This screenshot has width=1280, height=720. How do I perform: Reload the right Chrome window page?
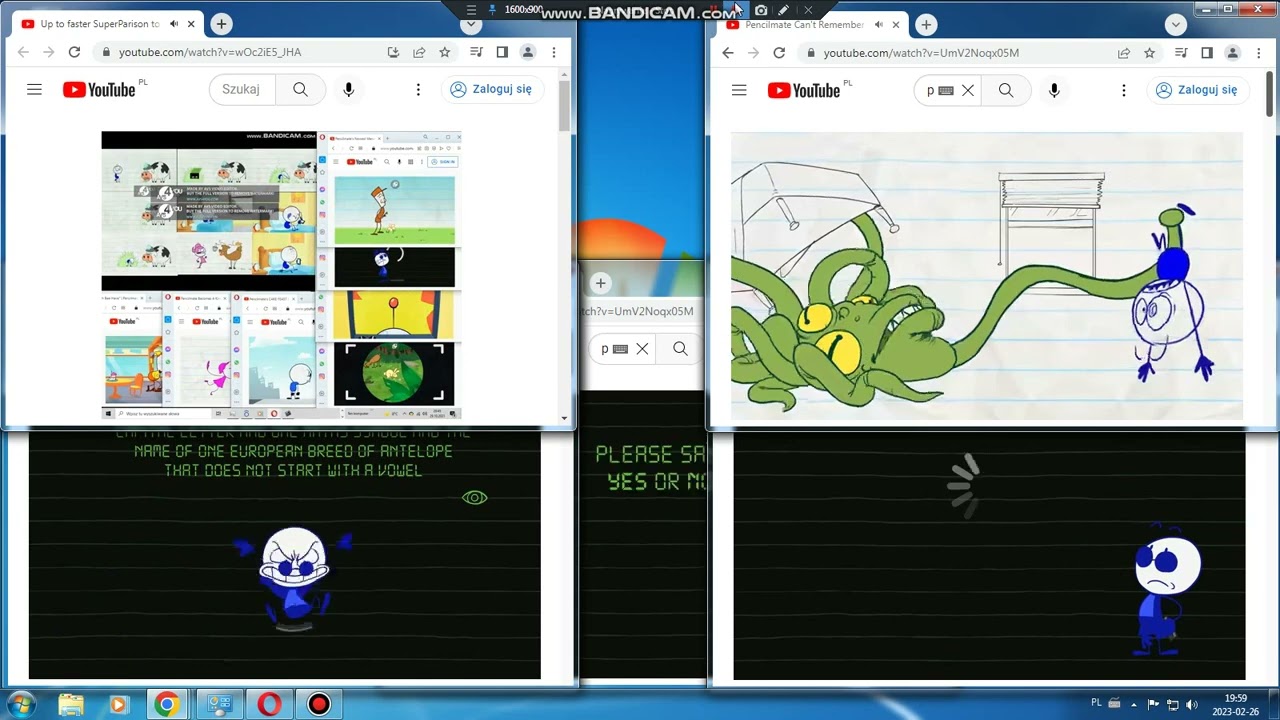pos(779,52)
